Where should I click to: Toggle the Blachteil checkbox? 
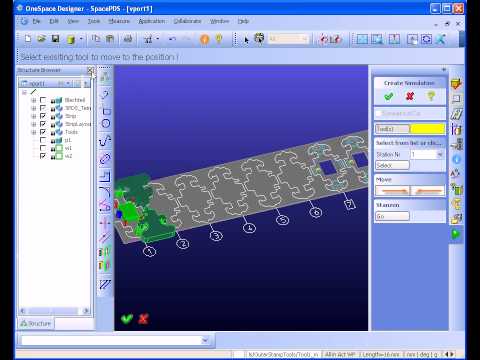(43, 100)
